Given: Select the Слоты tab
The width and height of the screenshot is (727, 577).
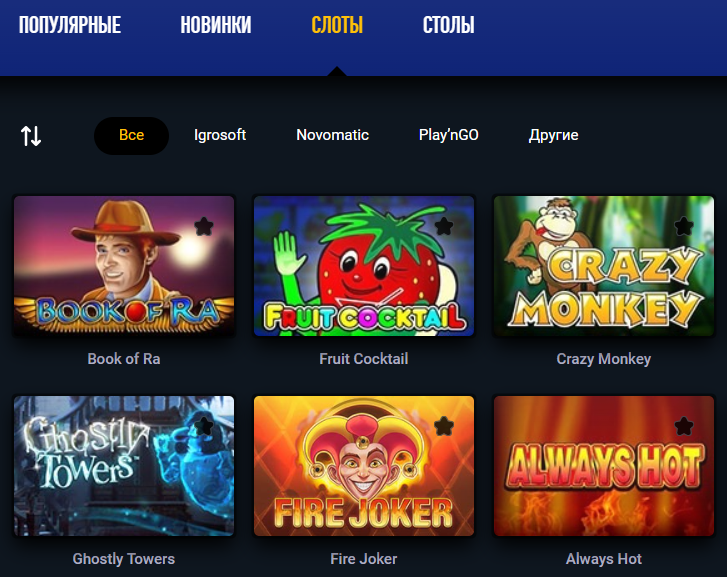Looking at the screenshot, I should (x=337, y=25).
